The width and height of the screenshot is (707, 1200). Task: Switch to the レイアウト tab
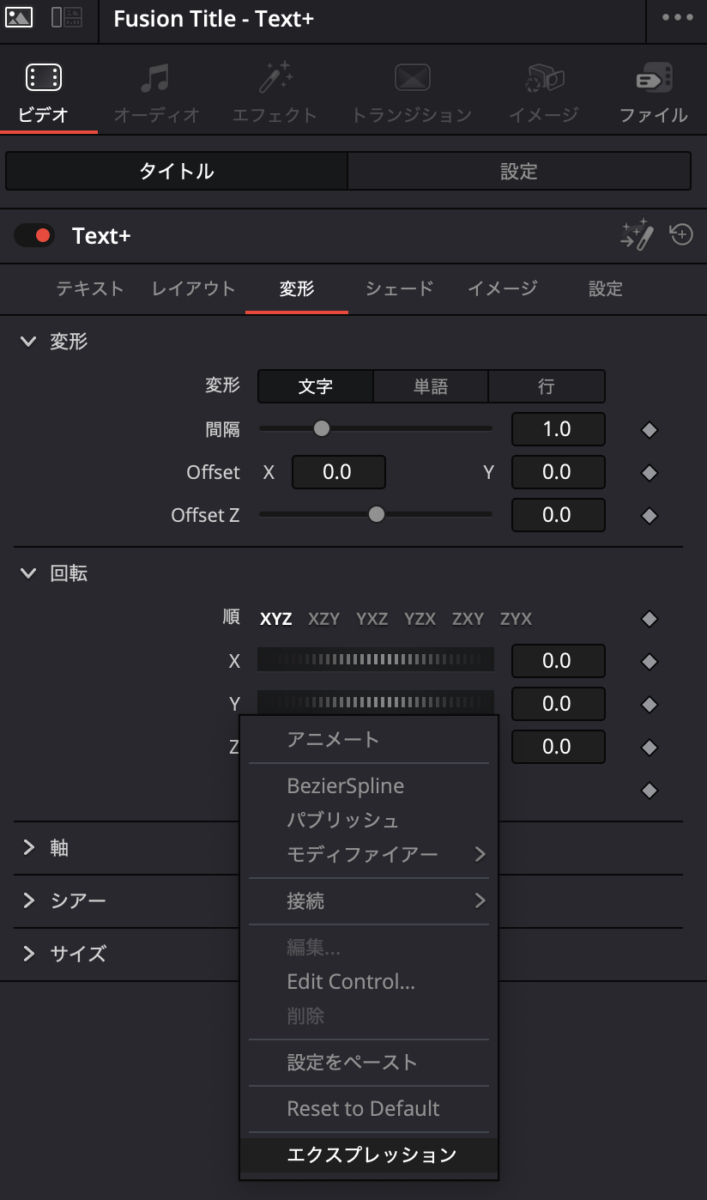[194, 288]
